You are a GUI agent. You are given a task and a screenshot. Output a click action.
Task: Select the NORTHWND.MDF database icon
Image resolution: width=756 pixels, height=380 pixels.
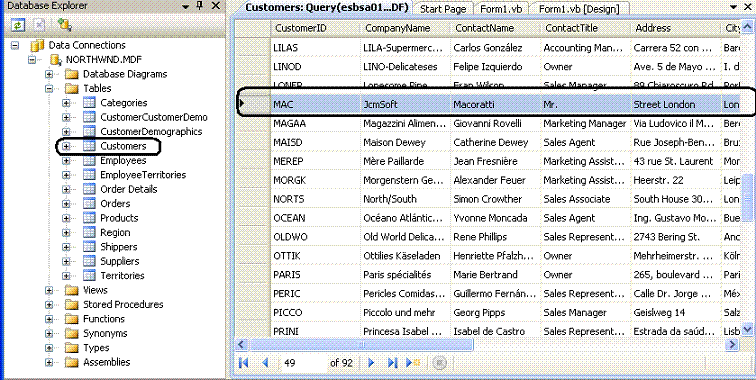(x=55, y=60)
